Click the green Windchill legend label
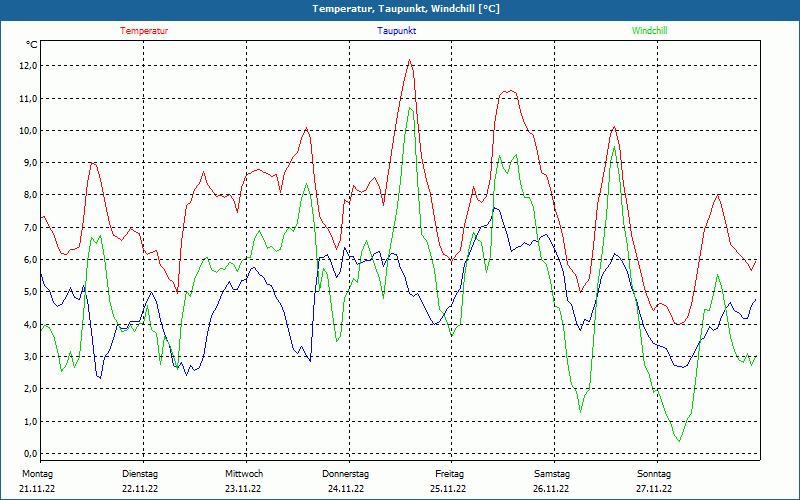The height and width of the screenshot is (500, 800). coord(649,31)
